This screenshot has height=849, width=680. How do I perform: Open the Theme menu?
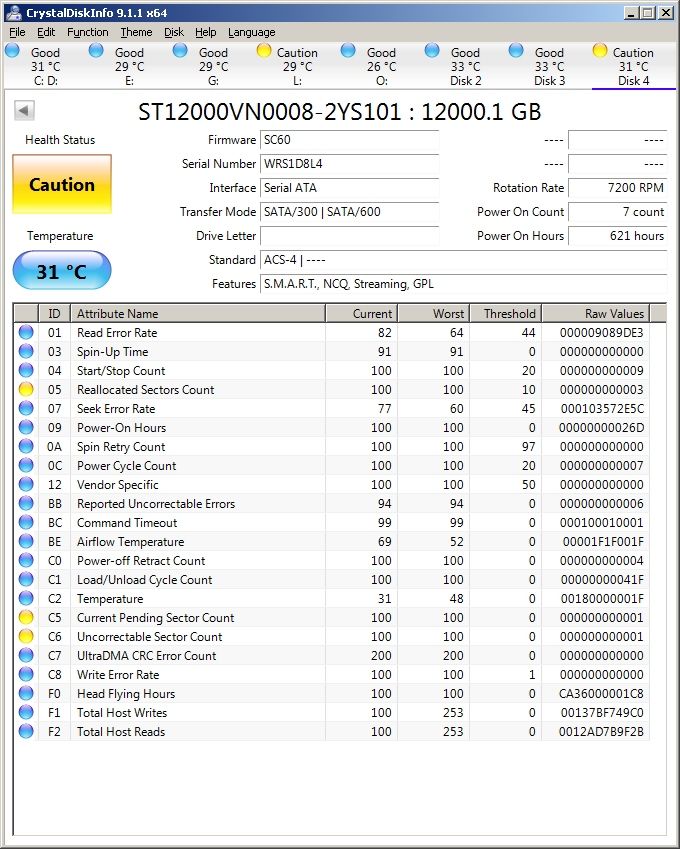point(136,32)
